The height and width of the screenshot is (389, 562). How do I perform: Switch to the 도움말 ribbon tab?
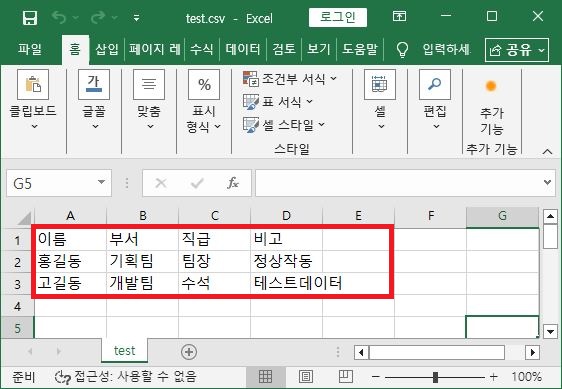pyautogui.click(x=360, y=49)
